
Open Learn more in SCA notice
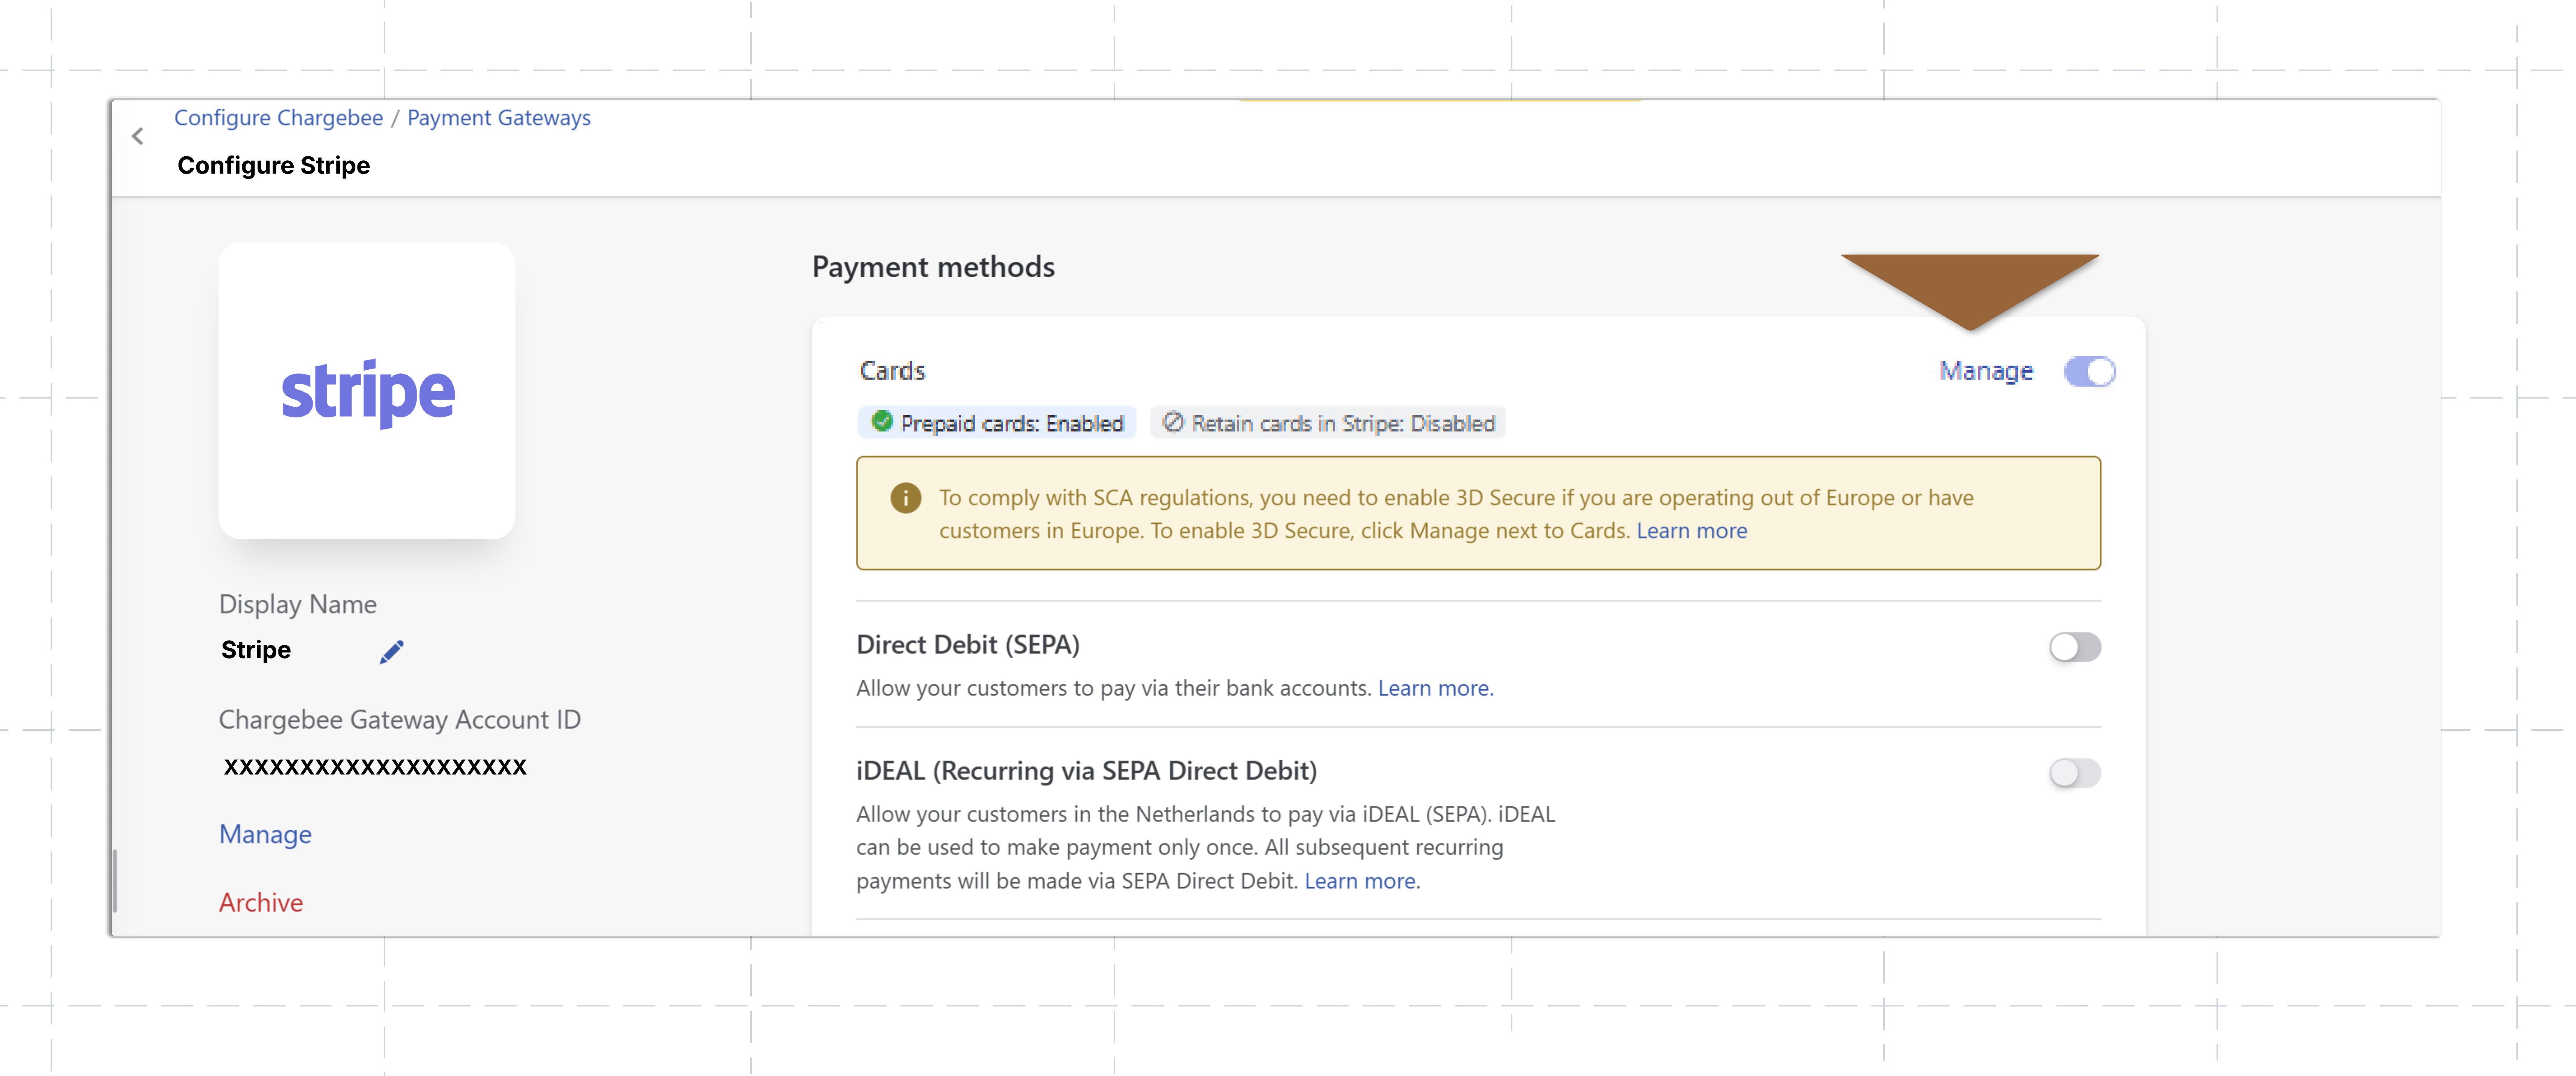[x=1691, y=531]
